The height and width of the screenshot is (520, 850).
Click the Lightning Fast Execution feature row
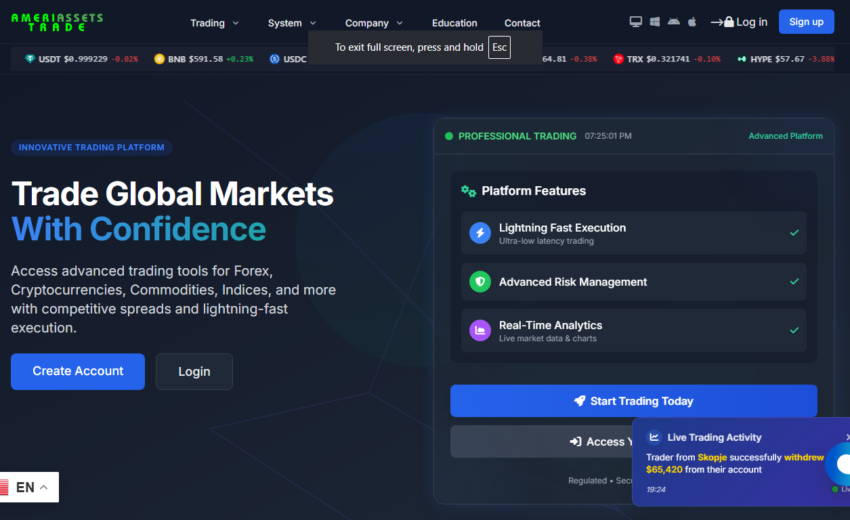coord(633,233)
